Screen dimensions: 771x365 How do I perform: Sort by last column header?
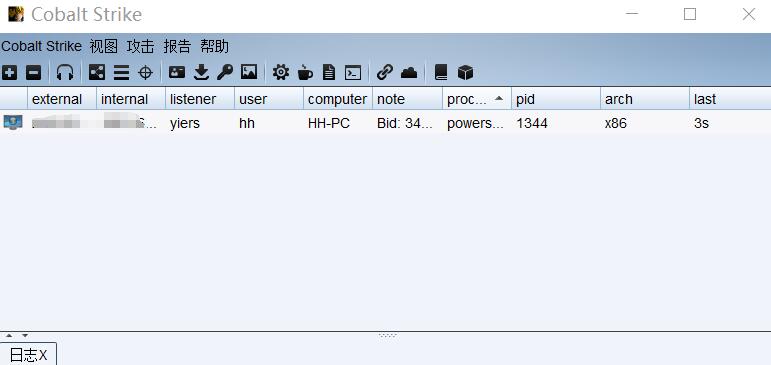tap(730, 99)
